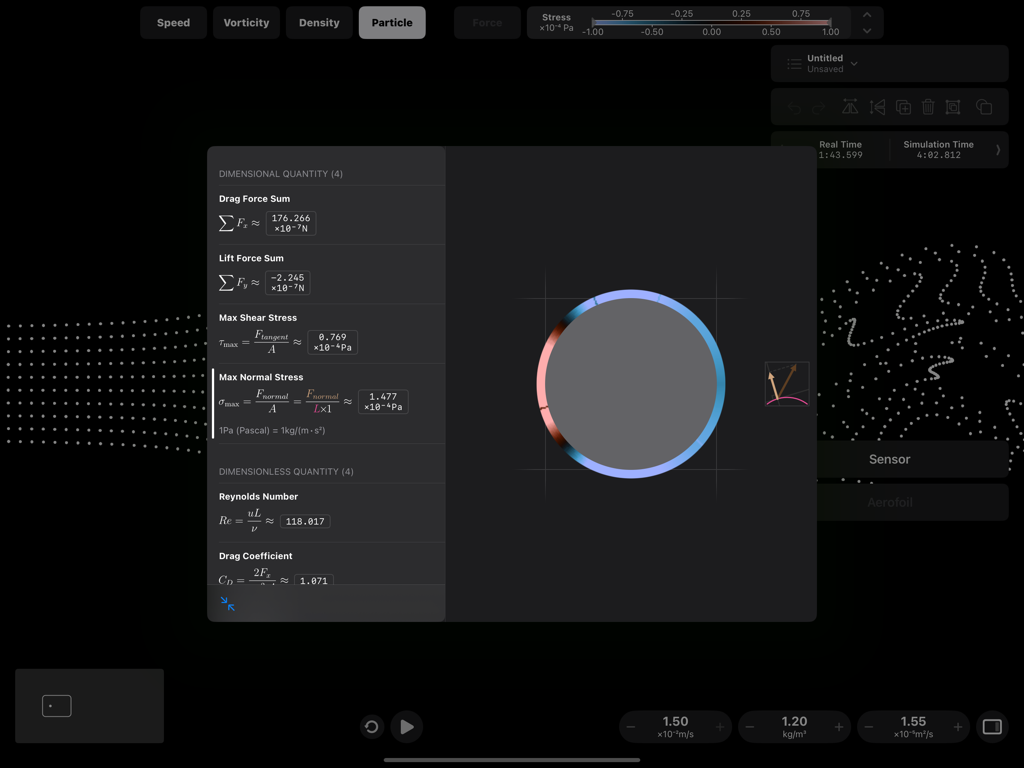Select the vertical flip tool
The height and width of the screenshot is (768, 1024).
tap(877, 107)
